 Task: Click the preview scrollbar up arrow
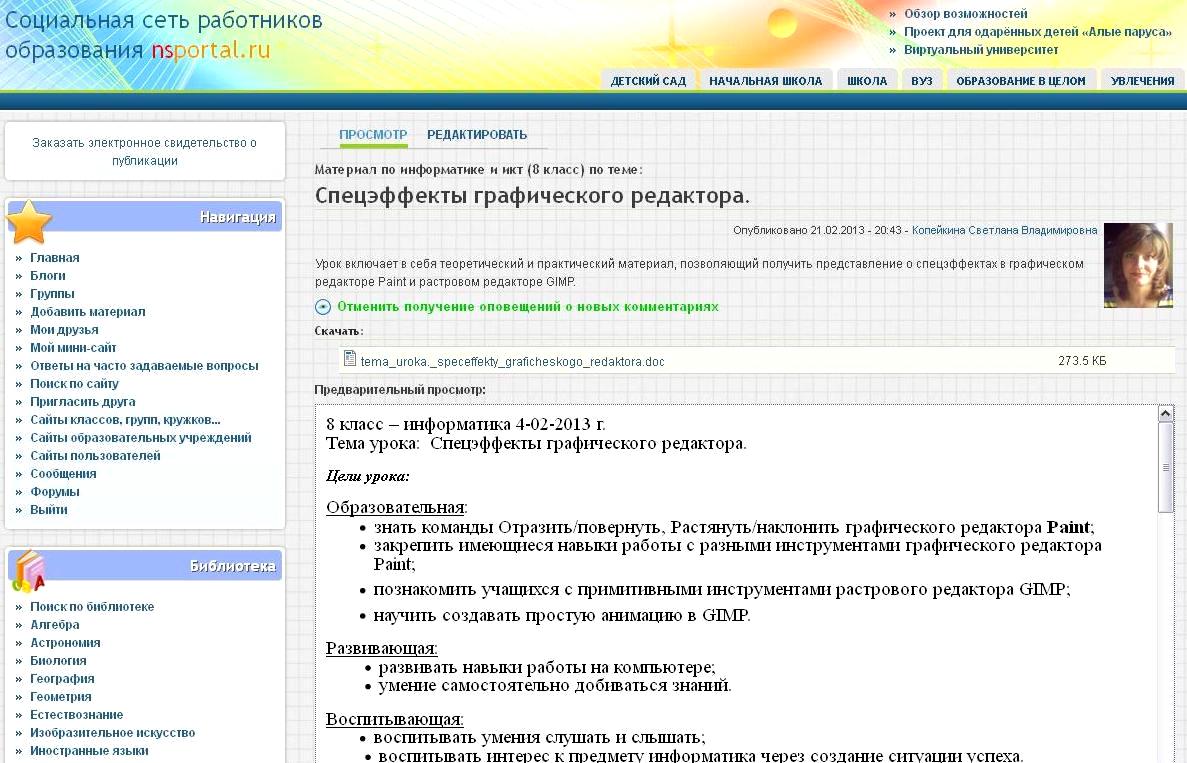pyautogui.click(x=1165, y=413)
